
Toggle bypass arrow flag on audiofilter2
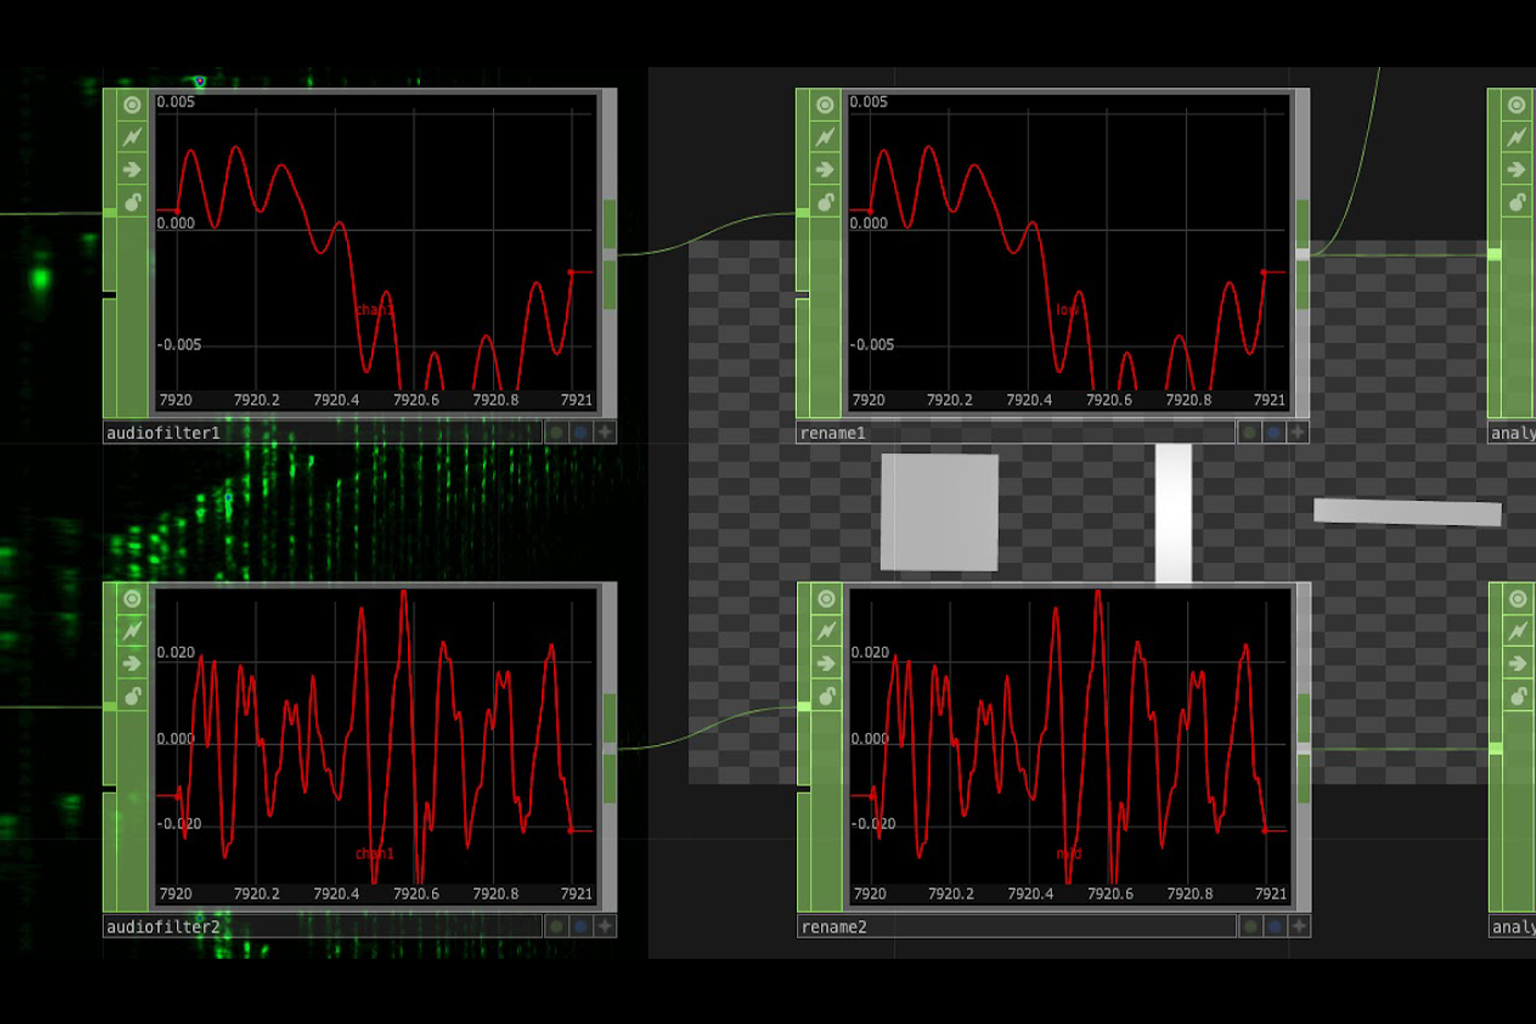tap(132, 664)
